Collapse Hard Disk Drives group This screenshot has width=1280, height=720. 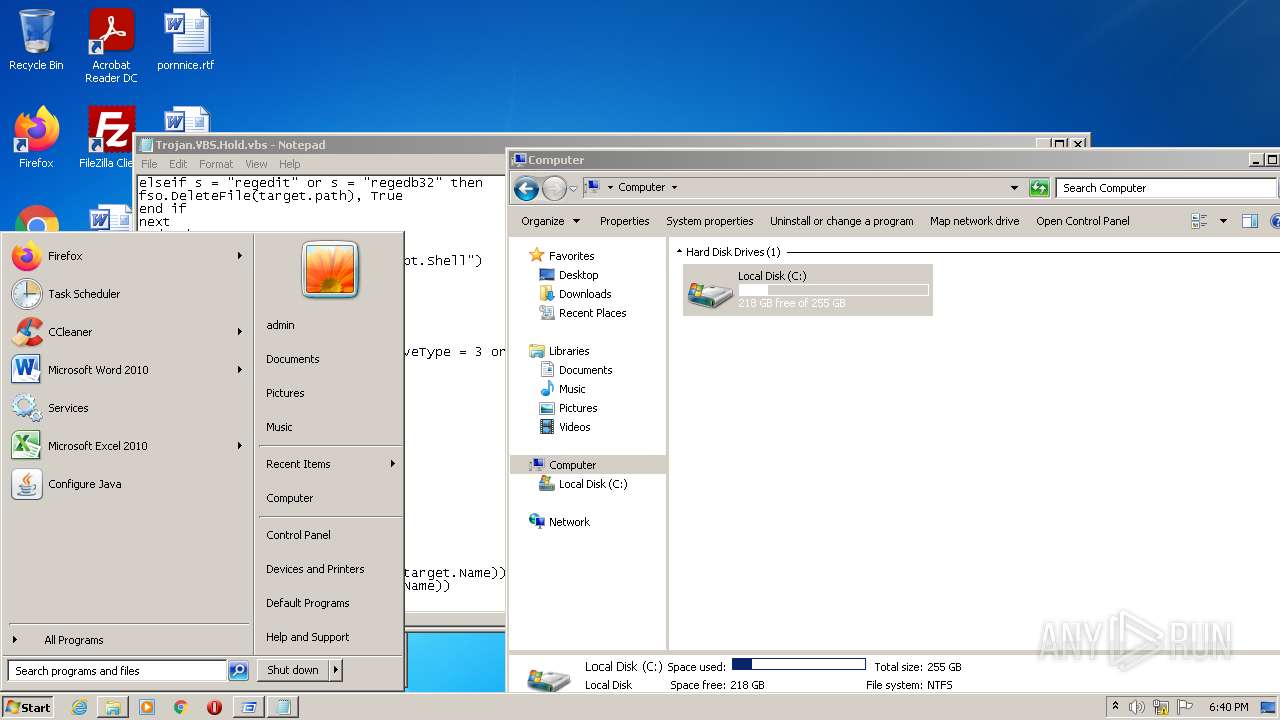pyautogui.click(x=680, y=252)
